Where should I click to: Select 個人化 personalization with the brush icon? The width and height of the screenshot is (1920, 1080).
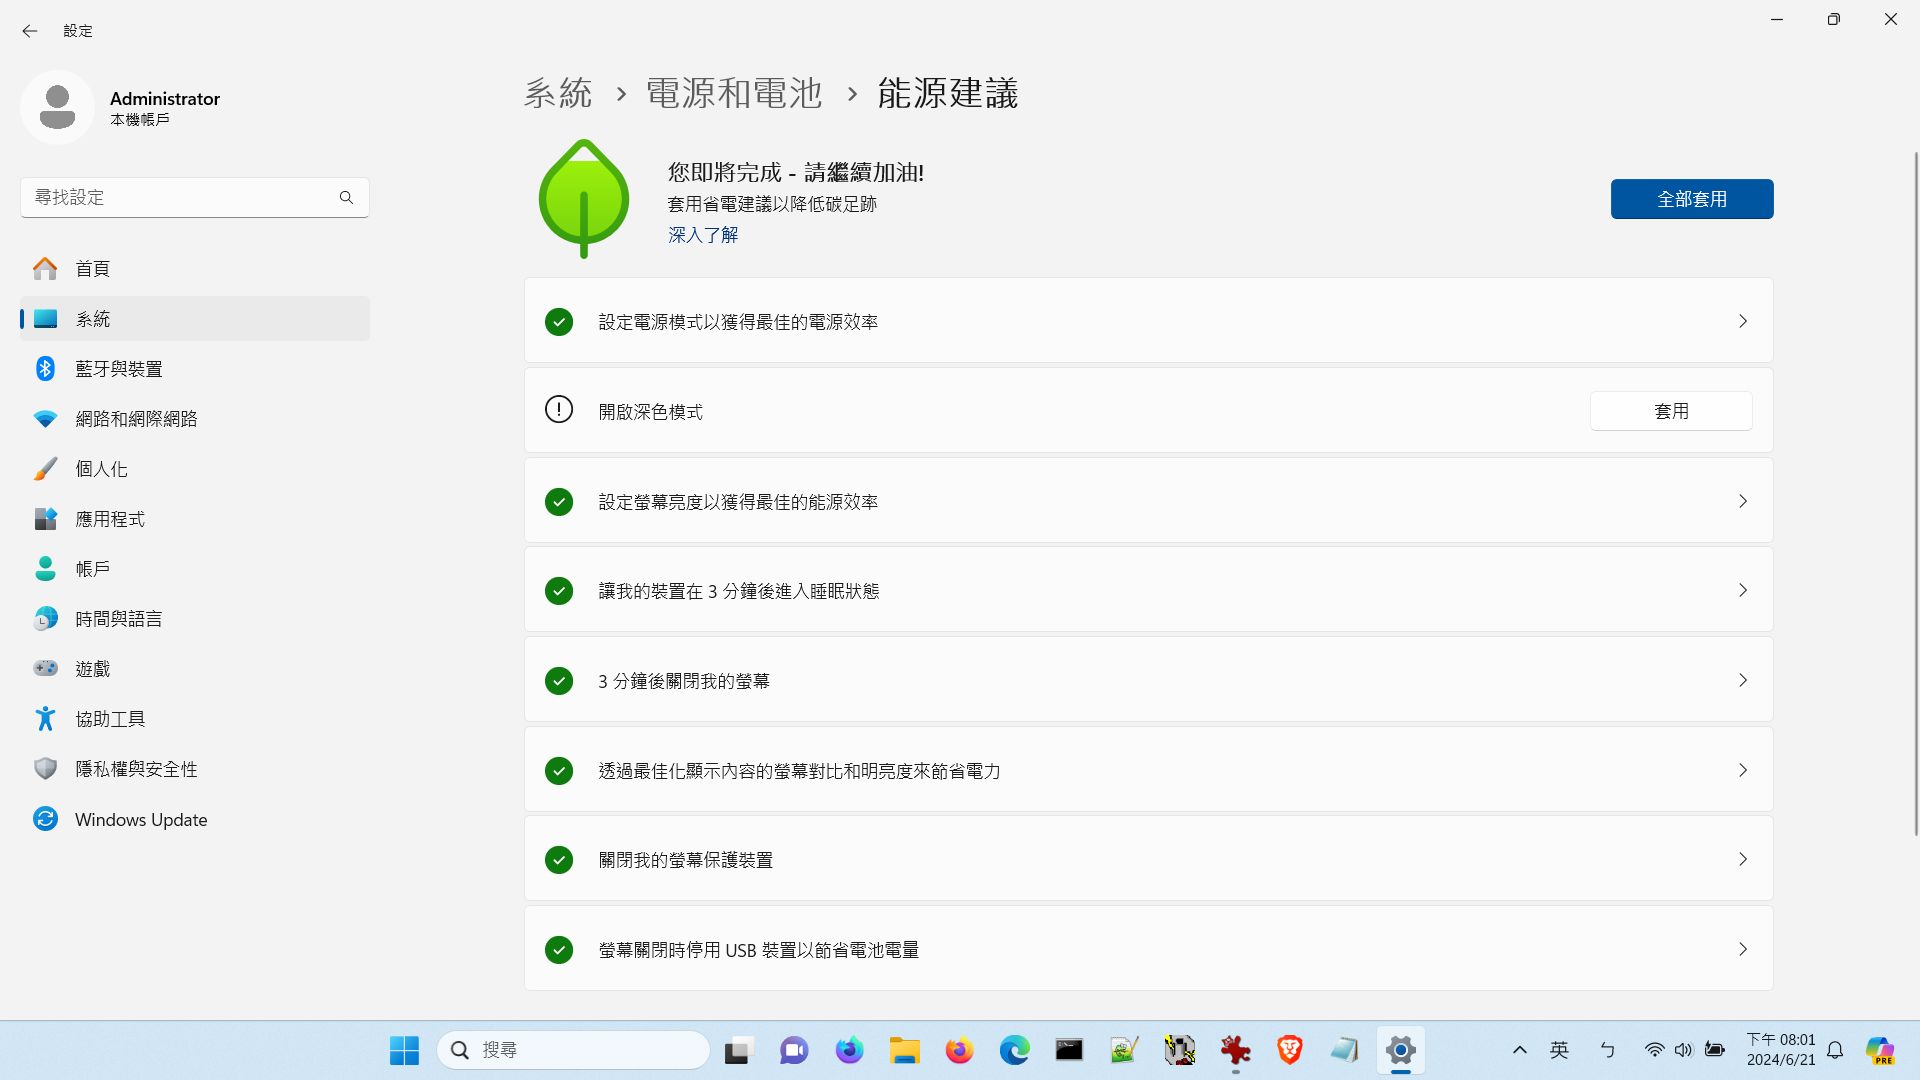pyautogui.click(x=101, y=469)
